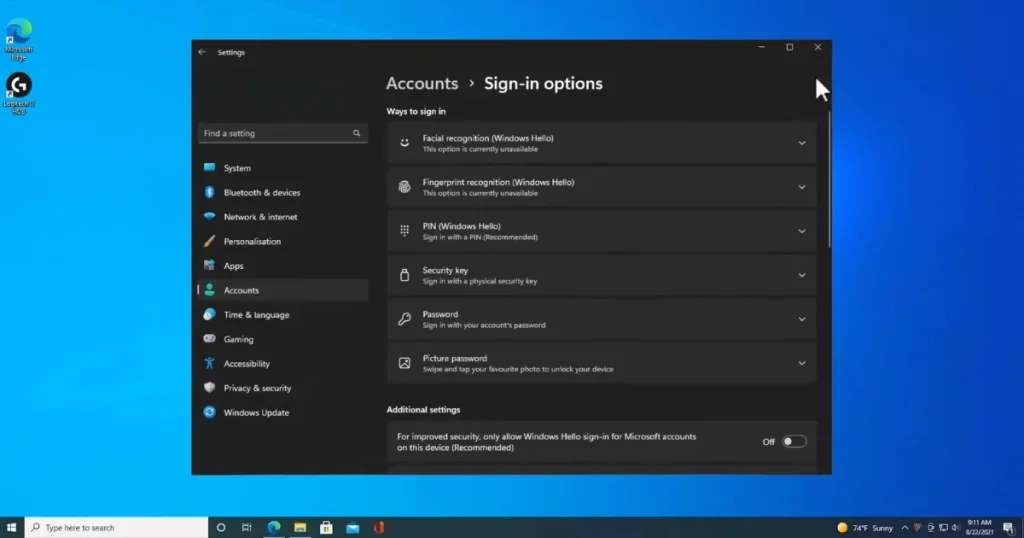1024x538 pixels.
Task: Open Logitech G HUB desktop shortcut
Action: coord(18,93)
